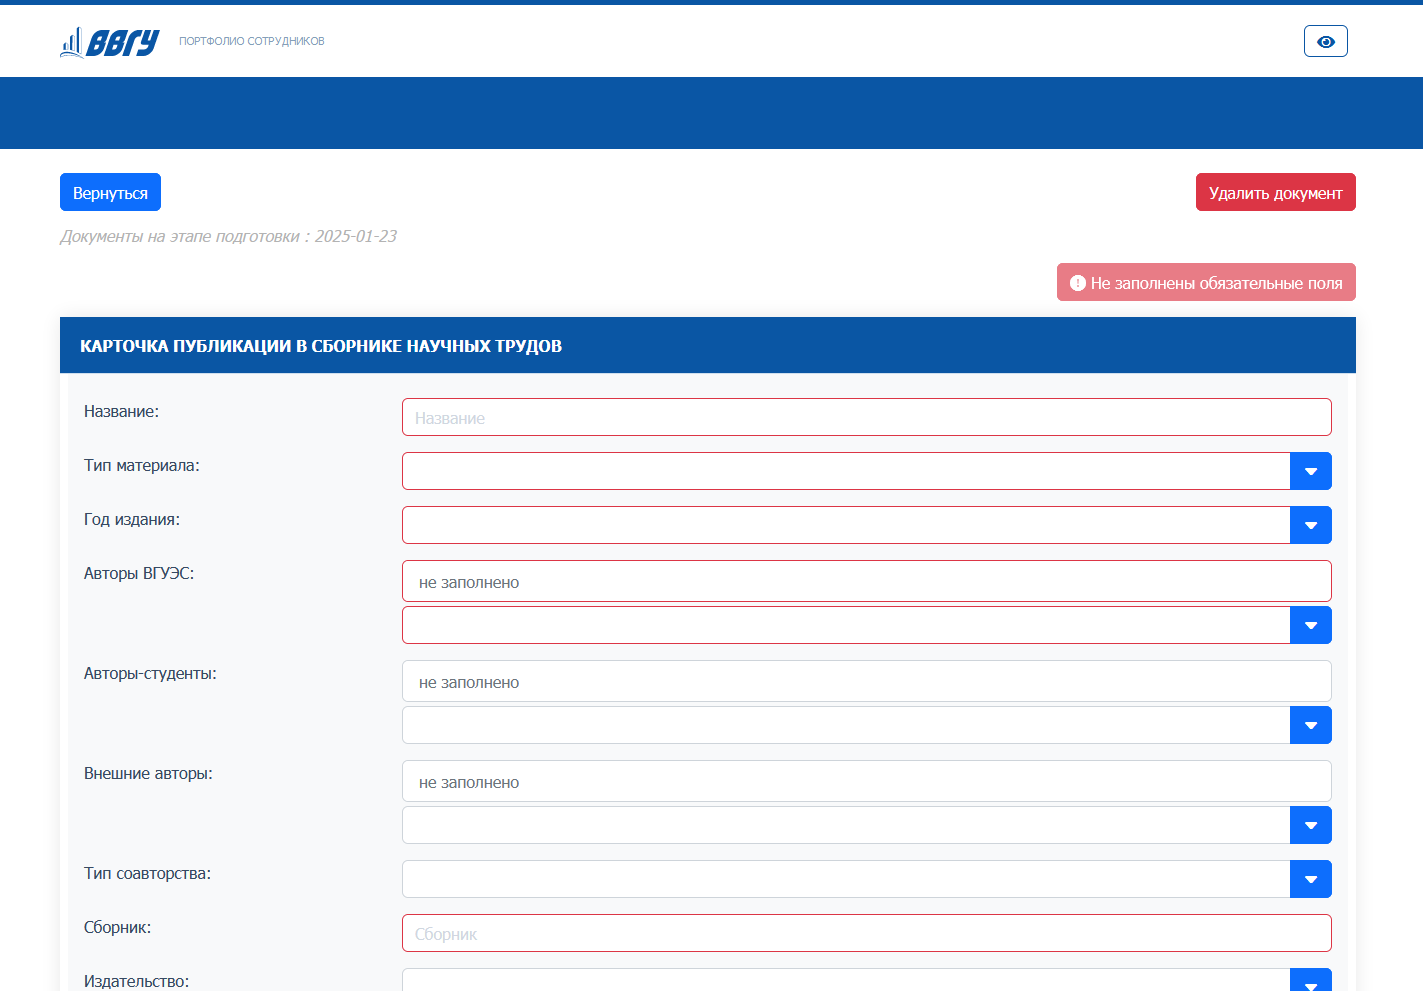The height and width of the screenshot is (996, 1423).
Task: Expand the Тип соавторства dropdown arrow
Action: 1310,879
